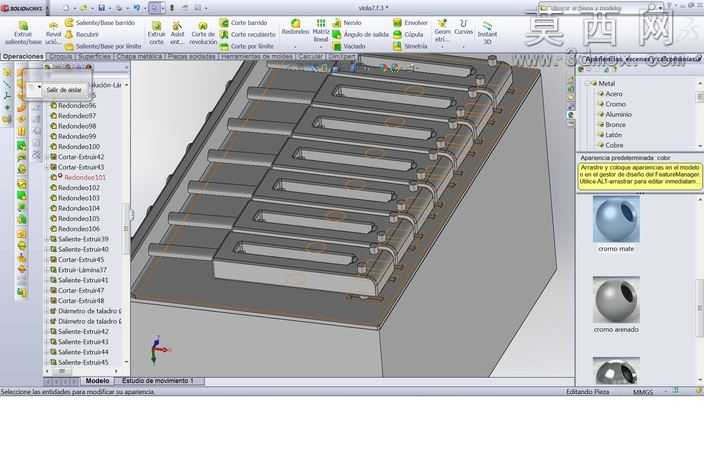Image resolution: width=704 pixels, height=469 pixels.
Task: Open the Calcular tab
Action: 310,57
